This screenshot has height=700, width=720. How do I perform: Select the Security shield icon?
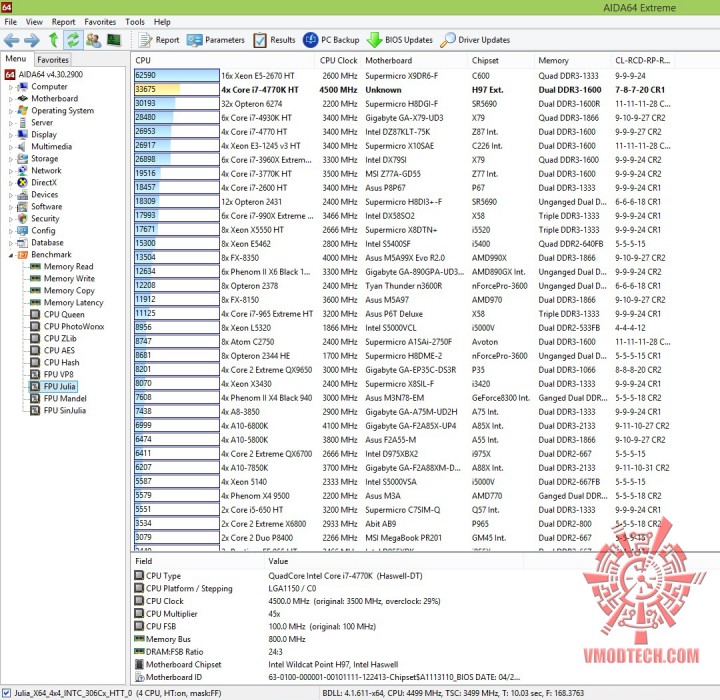tap(22, 218)
